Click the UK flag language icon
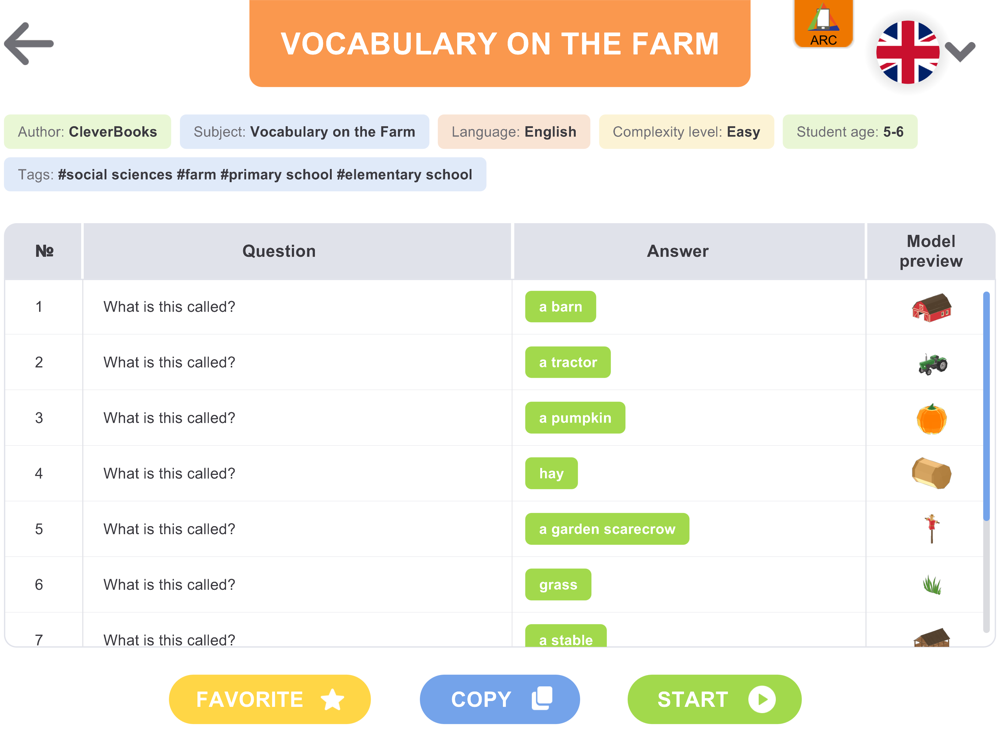 coord(907,52)
